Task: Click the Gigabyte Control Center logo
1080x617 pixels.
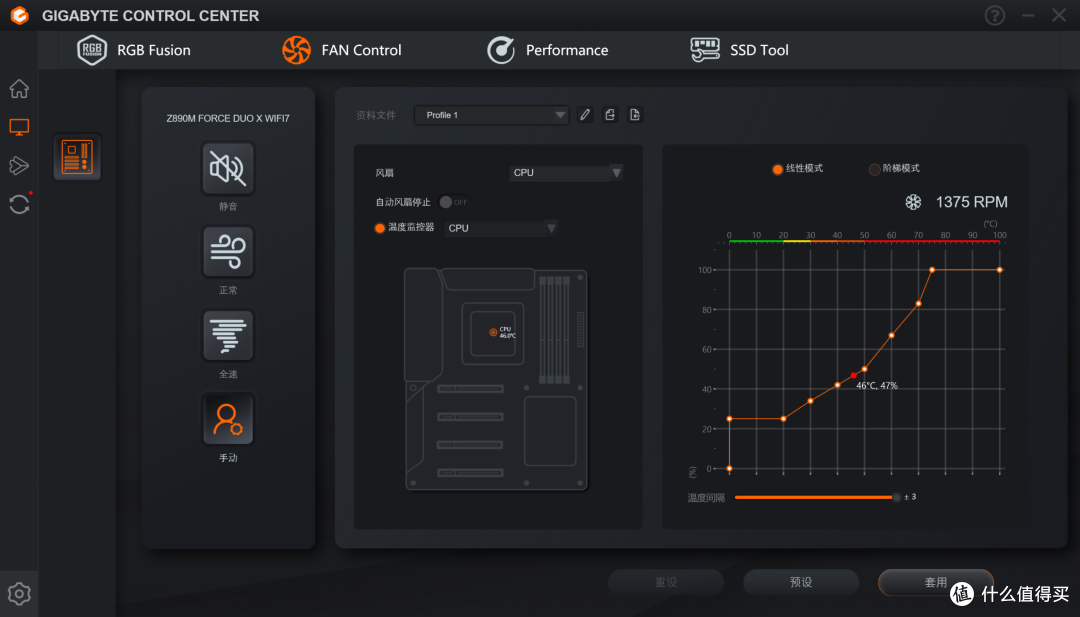Action: point(20,15)
